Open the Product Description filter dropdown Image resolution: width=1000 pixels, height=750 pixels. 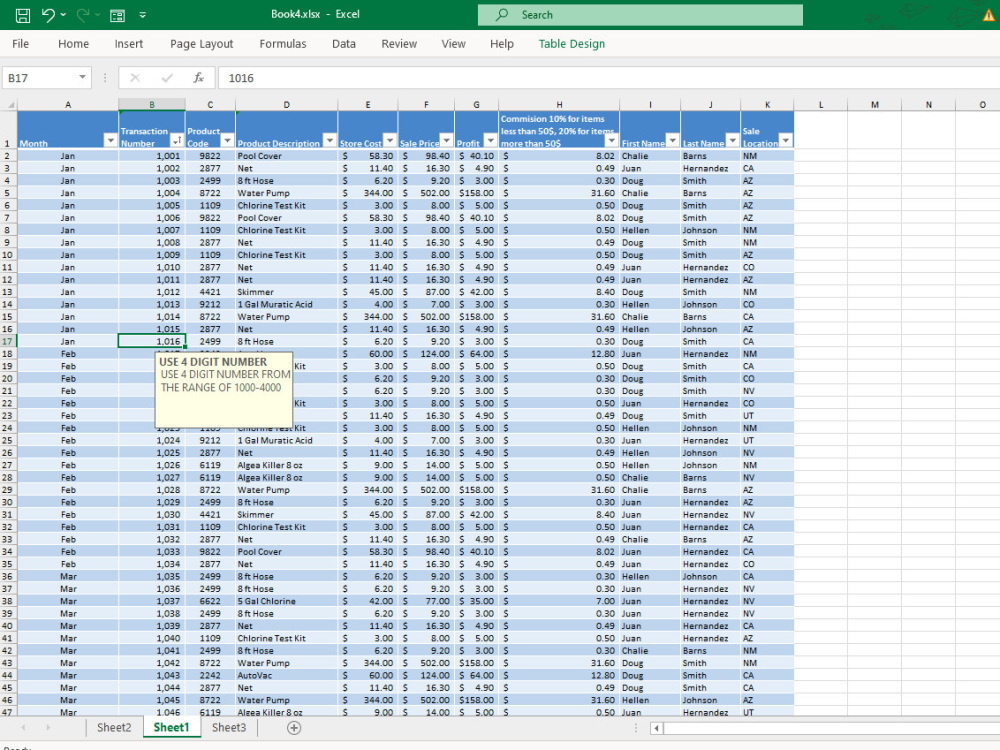tap(330, 140)
